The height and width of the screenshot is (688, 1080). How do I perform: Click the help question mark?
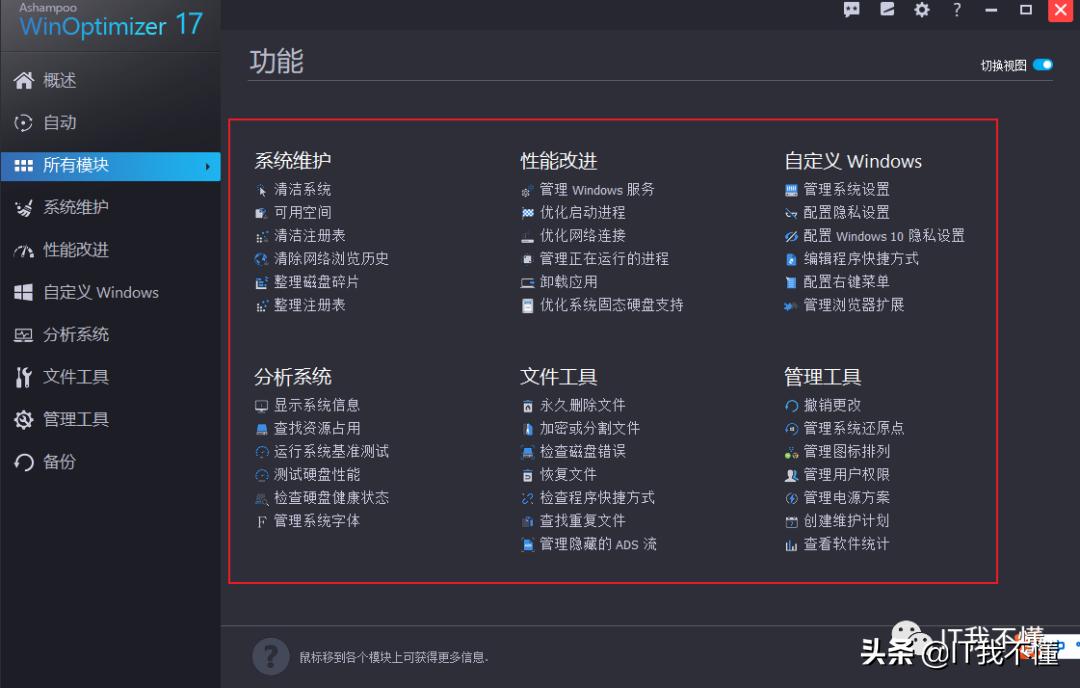tap(956, 11)
